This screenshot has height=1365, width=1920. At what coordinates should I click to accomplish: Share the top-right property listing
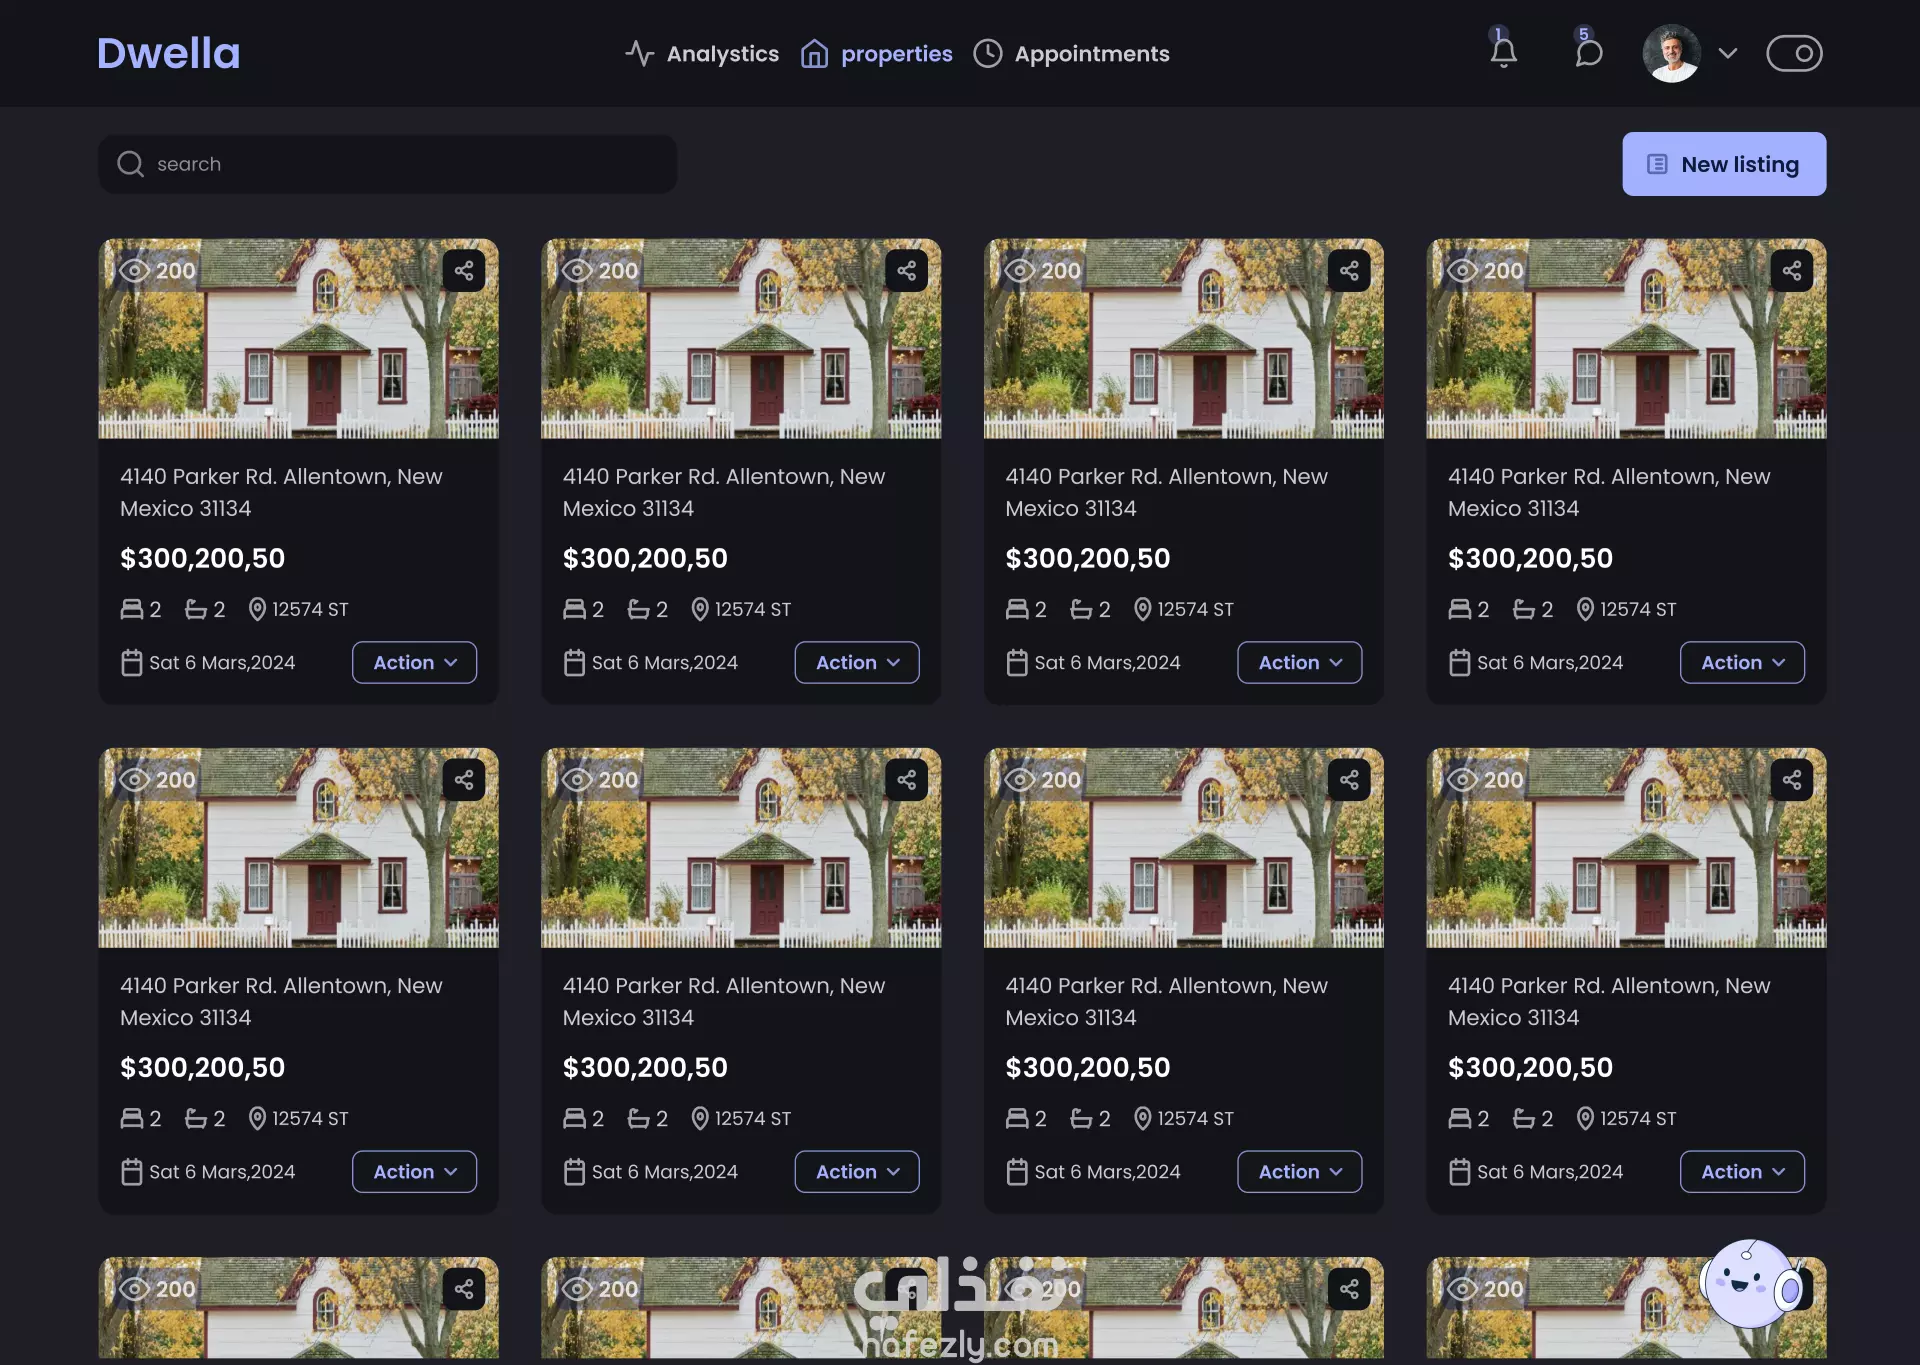click(x=1791, y=271)
